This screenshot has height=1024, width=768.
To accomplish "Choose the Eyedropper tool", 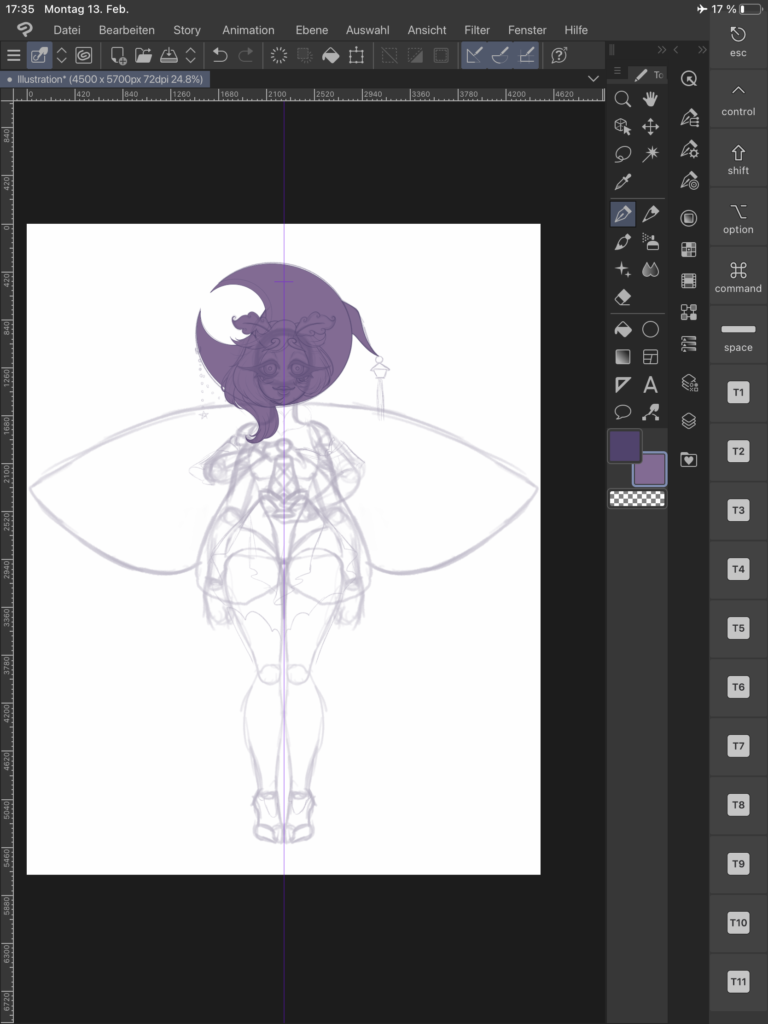I will pos(622,182).
